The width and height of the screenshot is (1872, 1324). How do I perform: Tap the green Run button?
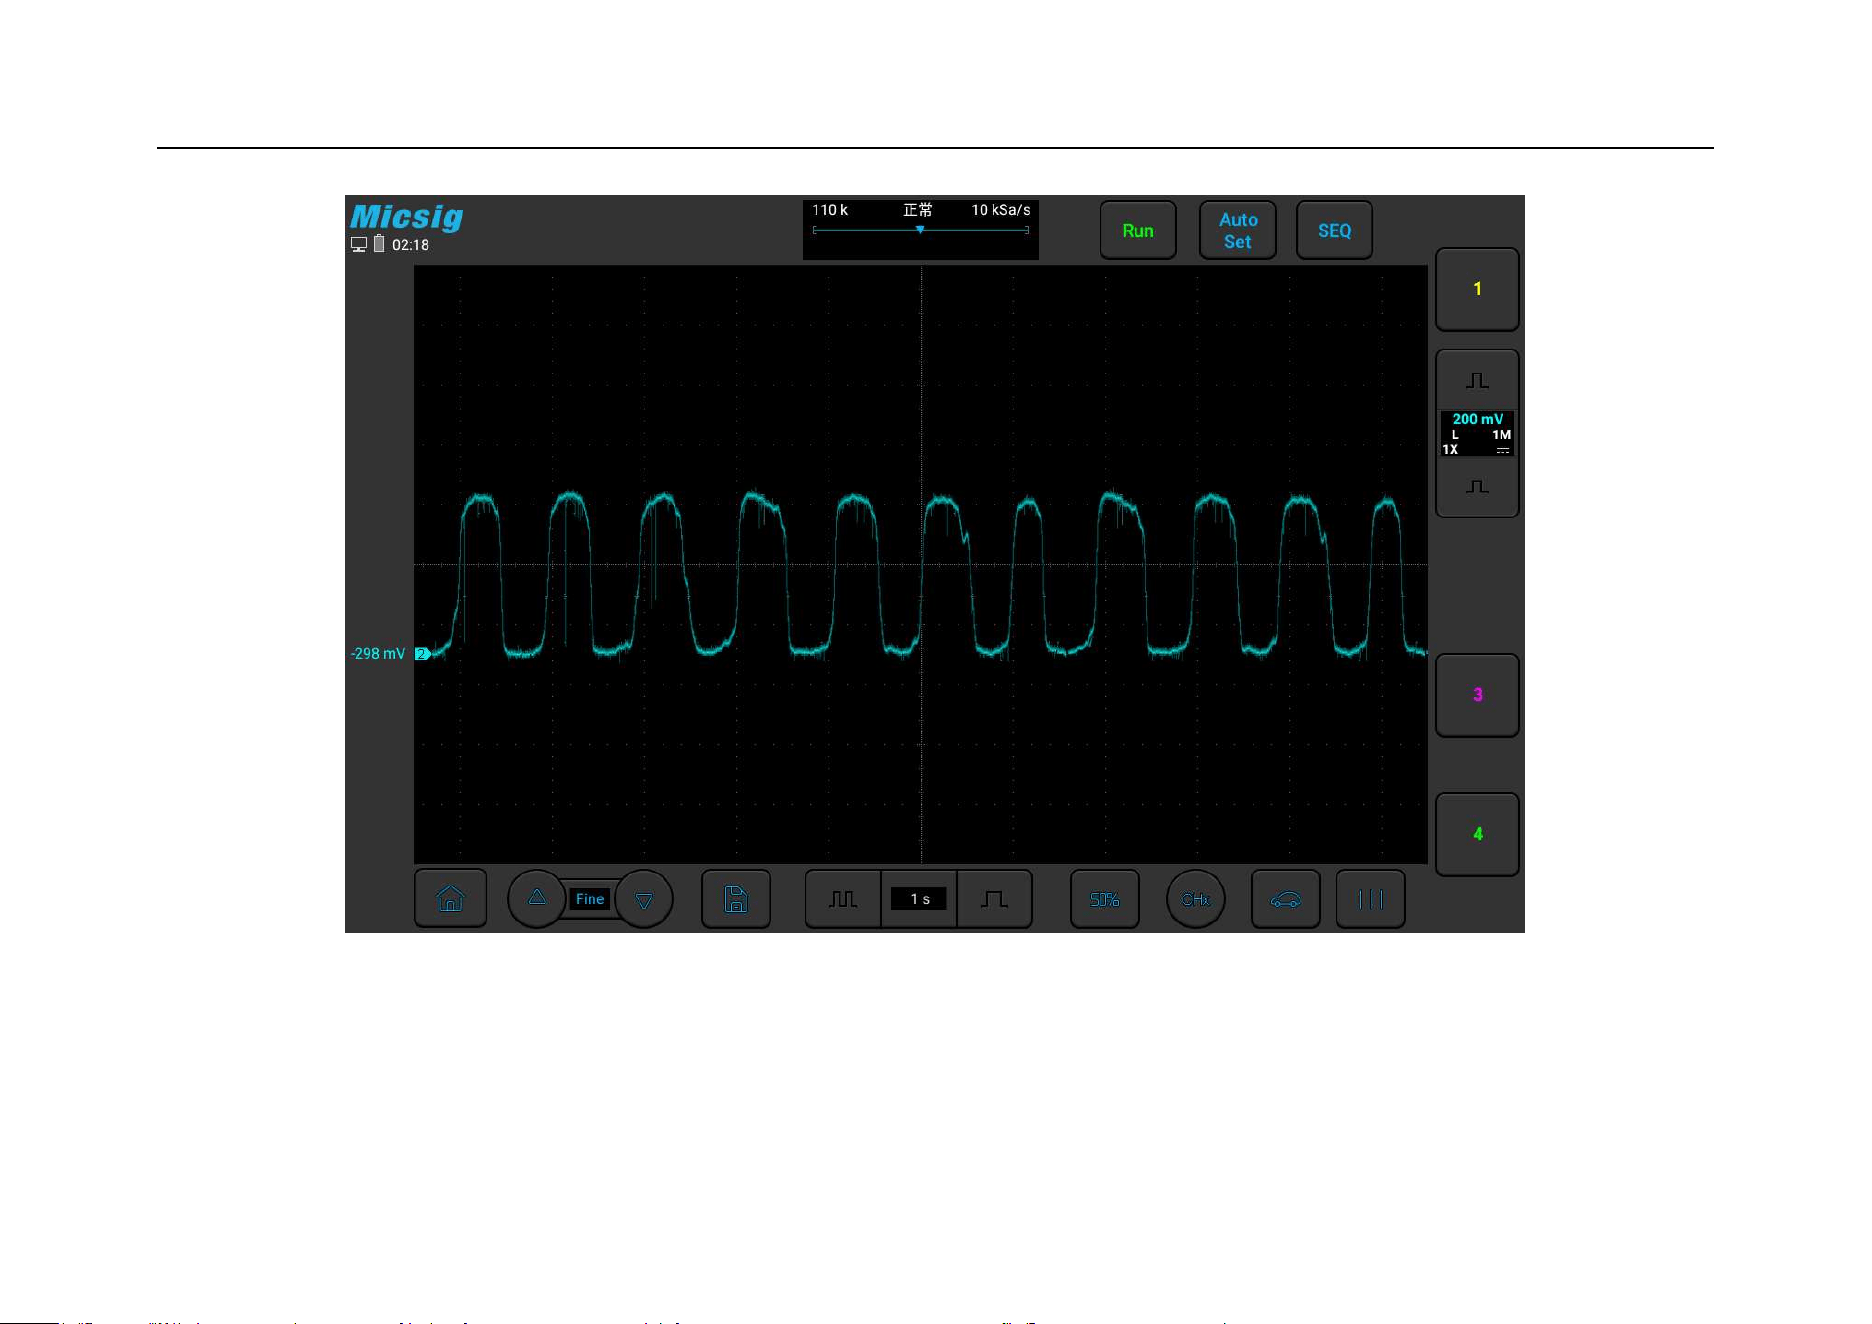(1138, 230)
